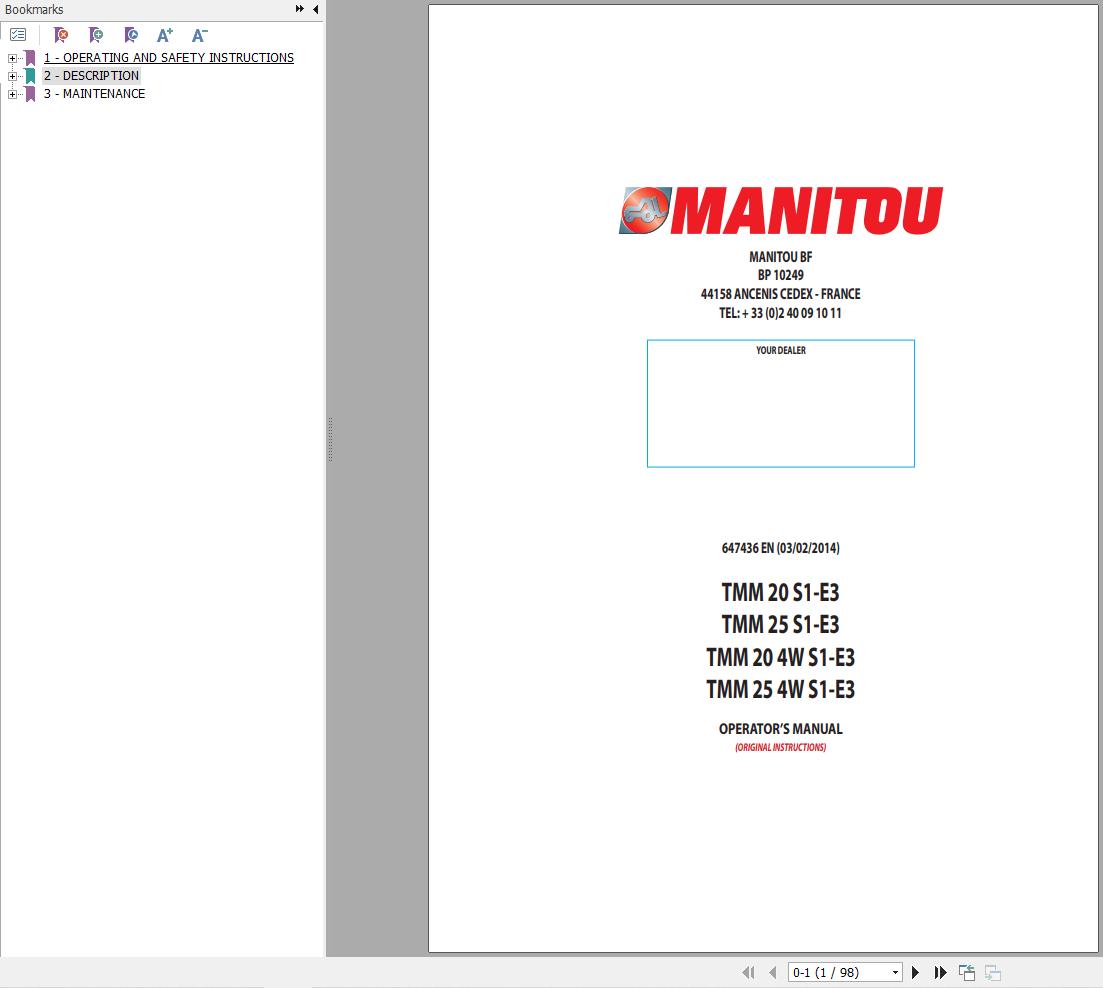This screenshot has height=988, width=1103.
Task: Select the 2 - DESCRIPTION bookmark
Action: [x=91, y=75]
